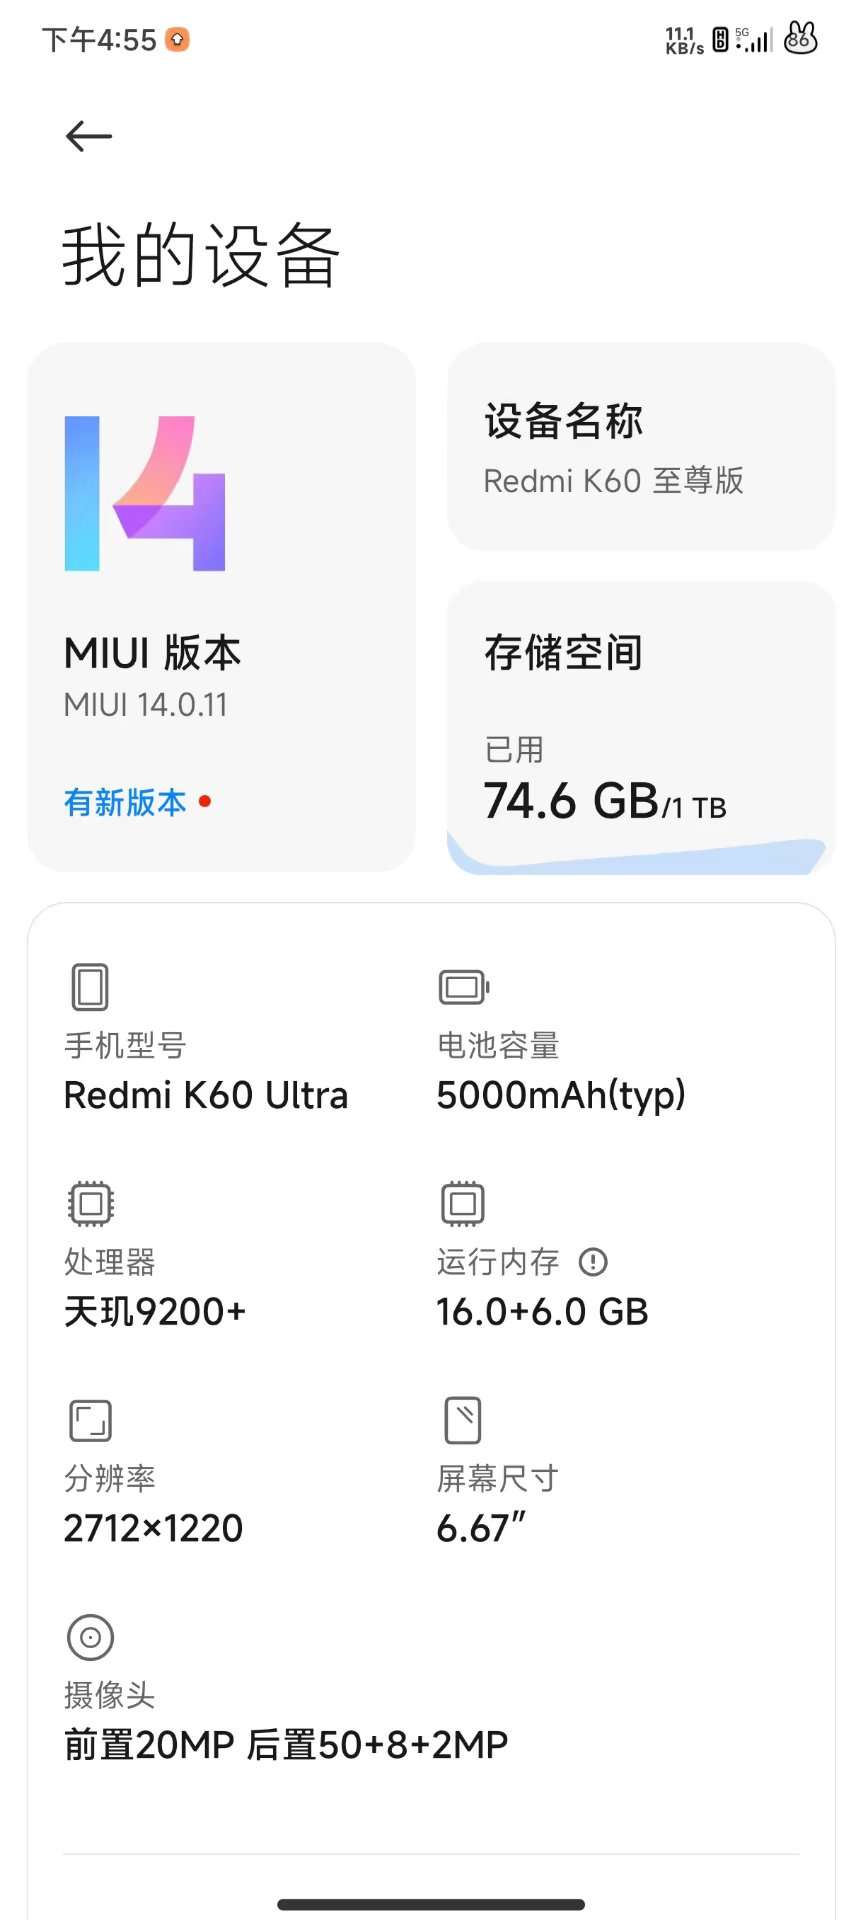This screenshot has width=862, height=1920.
Task: Tap MIUI 14.0.11 version text
Action: coord(146,705)
